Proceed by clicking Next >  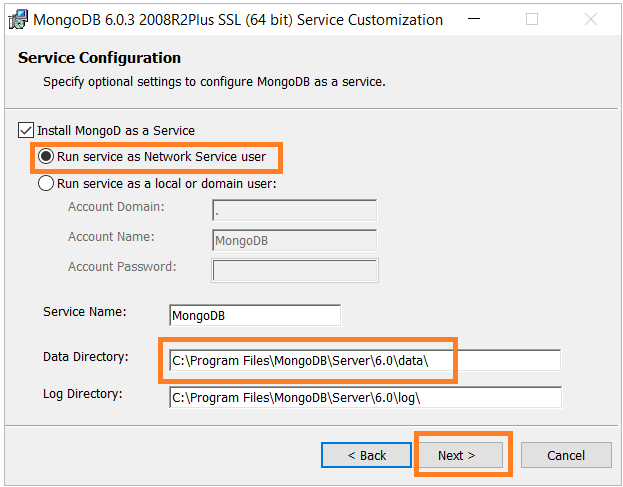point(457,455)
